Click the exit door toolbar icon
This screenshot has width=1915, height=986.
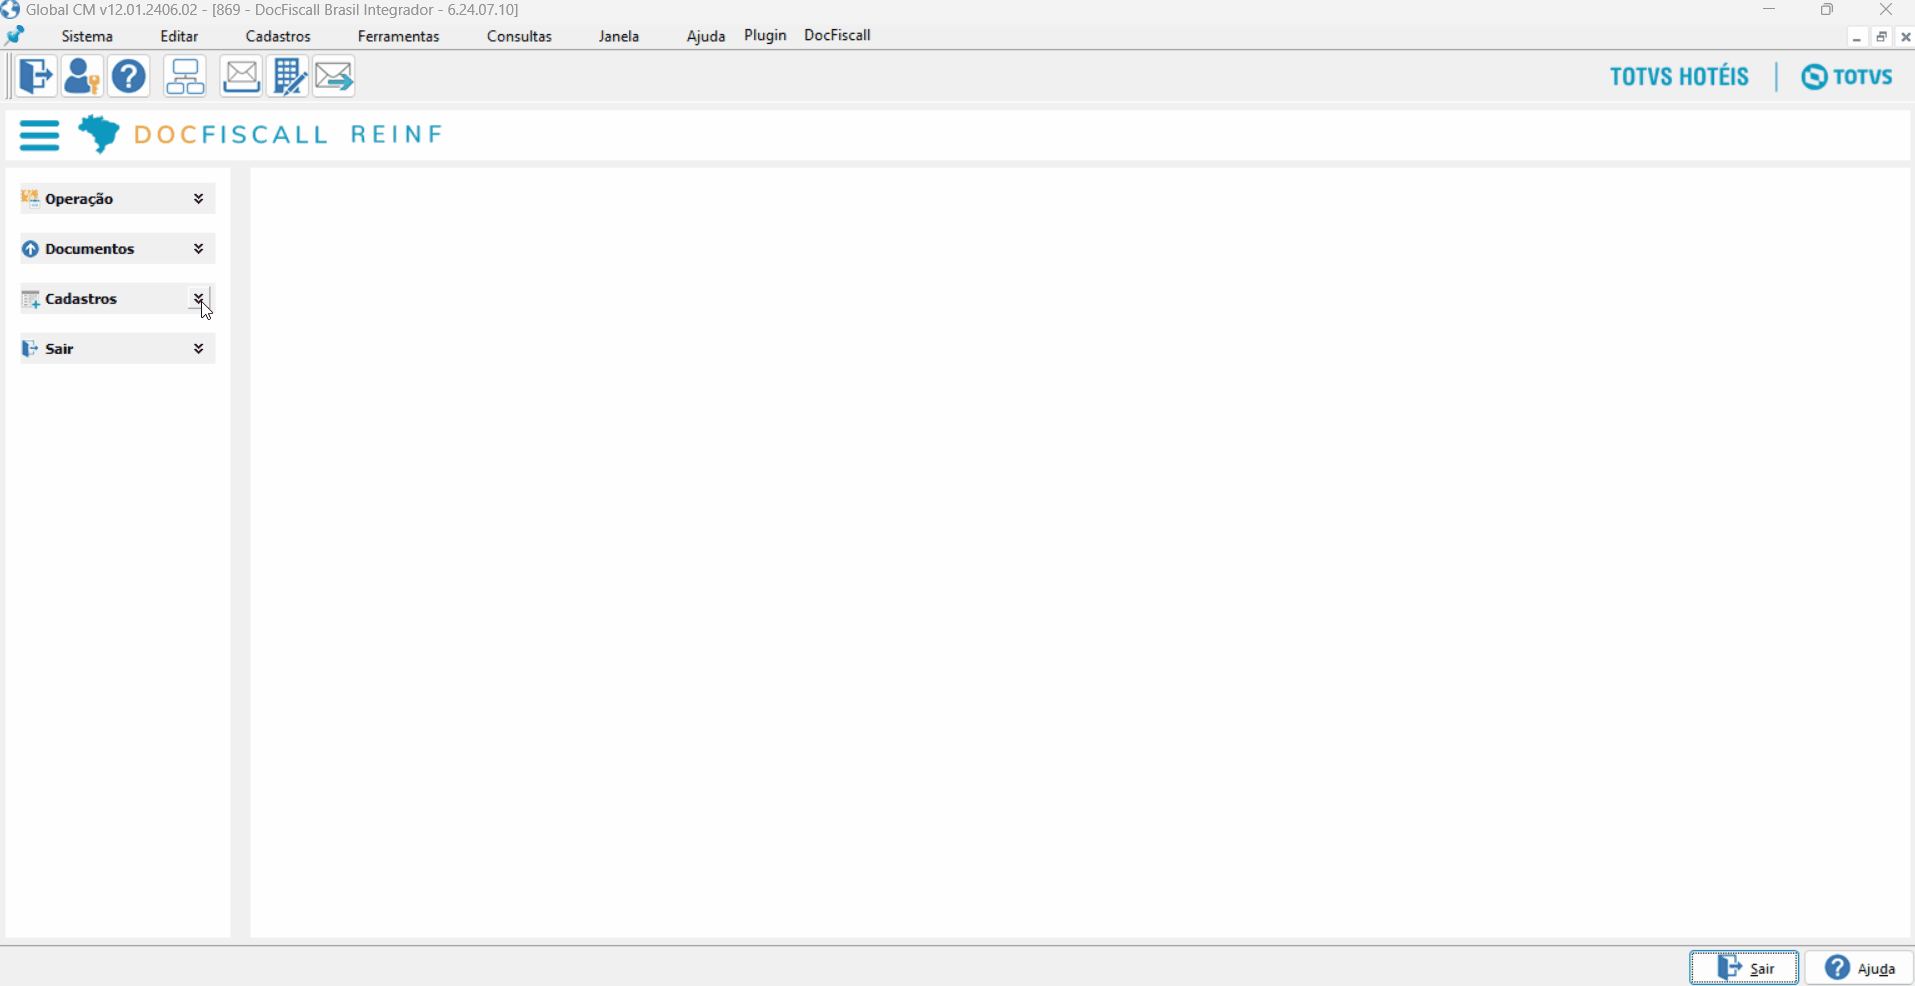click(x=36, y=76)
